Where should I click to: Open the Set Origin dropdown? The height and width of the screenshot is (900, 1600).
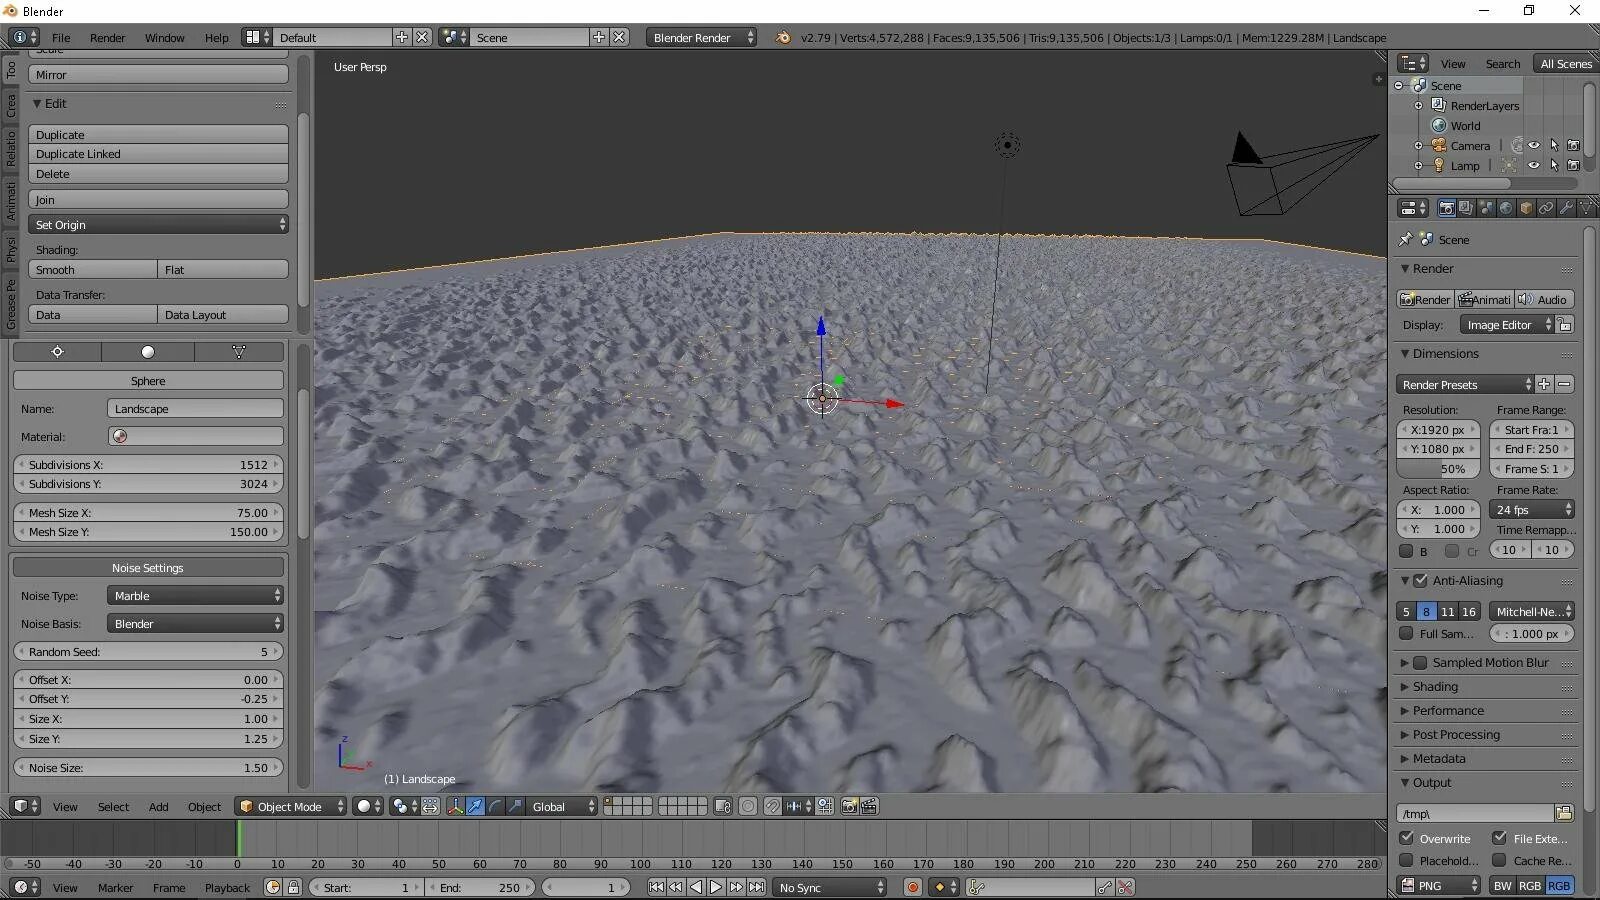(x=159, y=225)
